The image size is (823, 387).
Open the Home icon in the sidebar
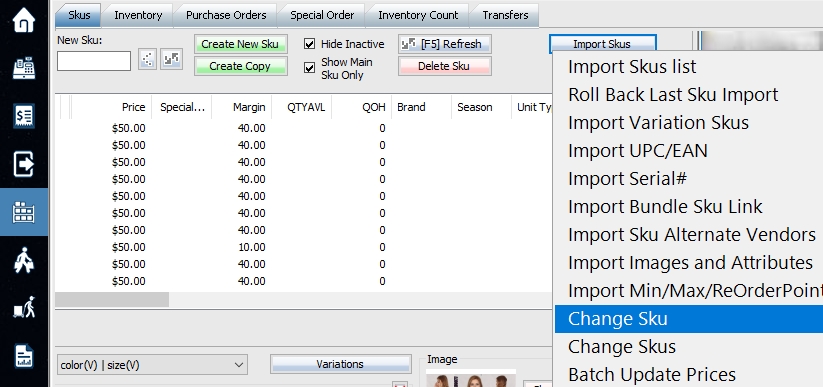point(24,21)
